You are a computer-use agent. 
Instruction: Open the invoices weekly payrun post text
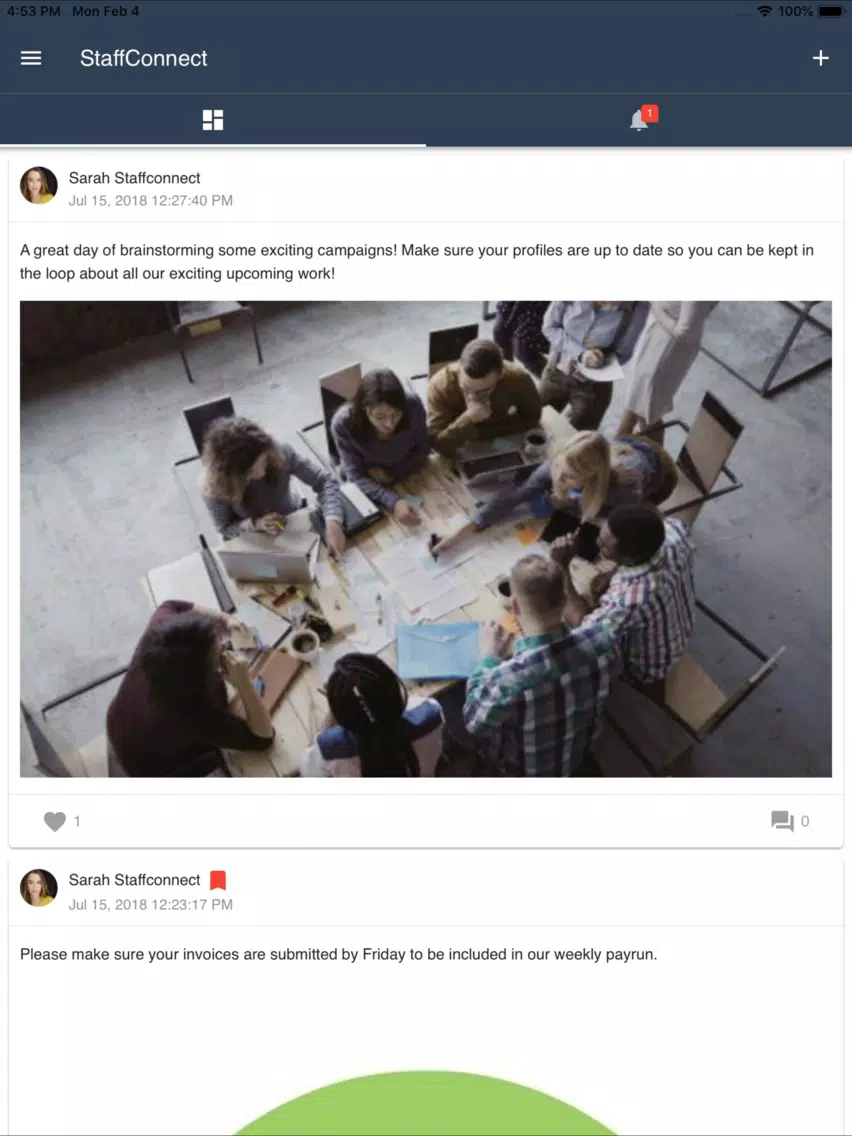(338, 954)
